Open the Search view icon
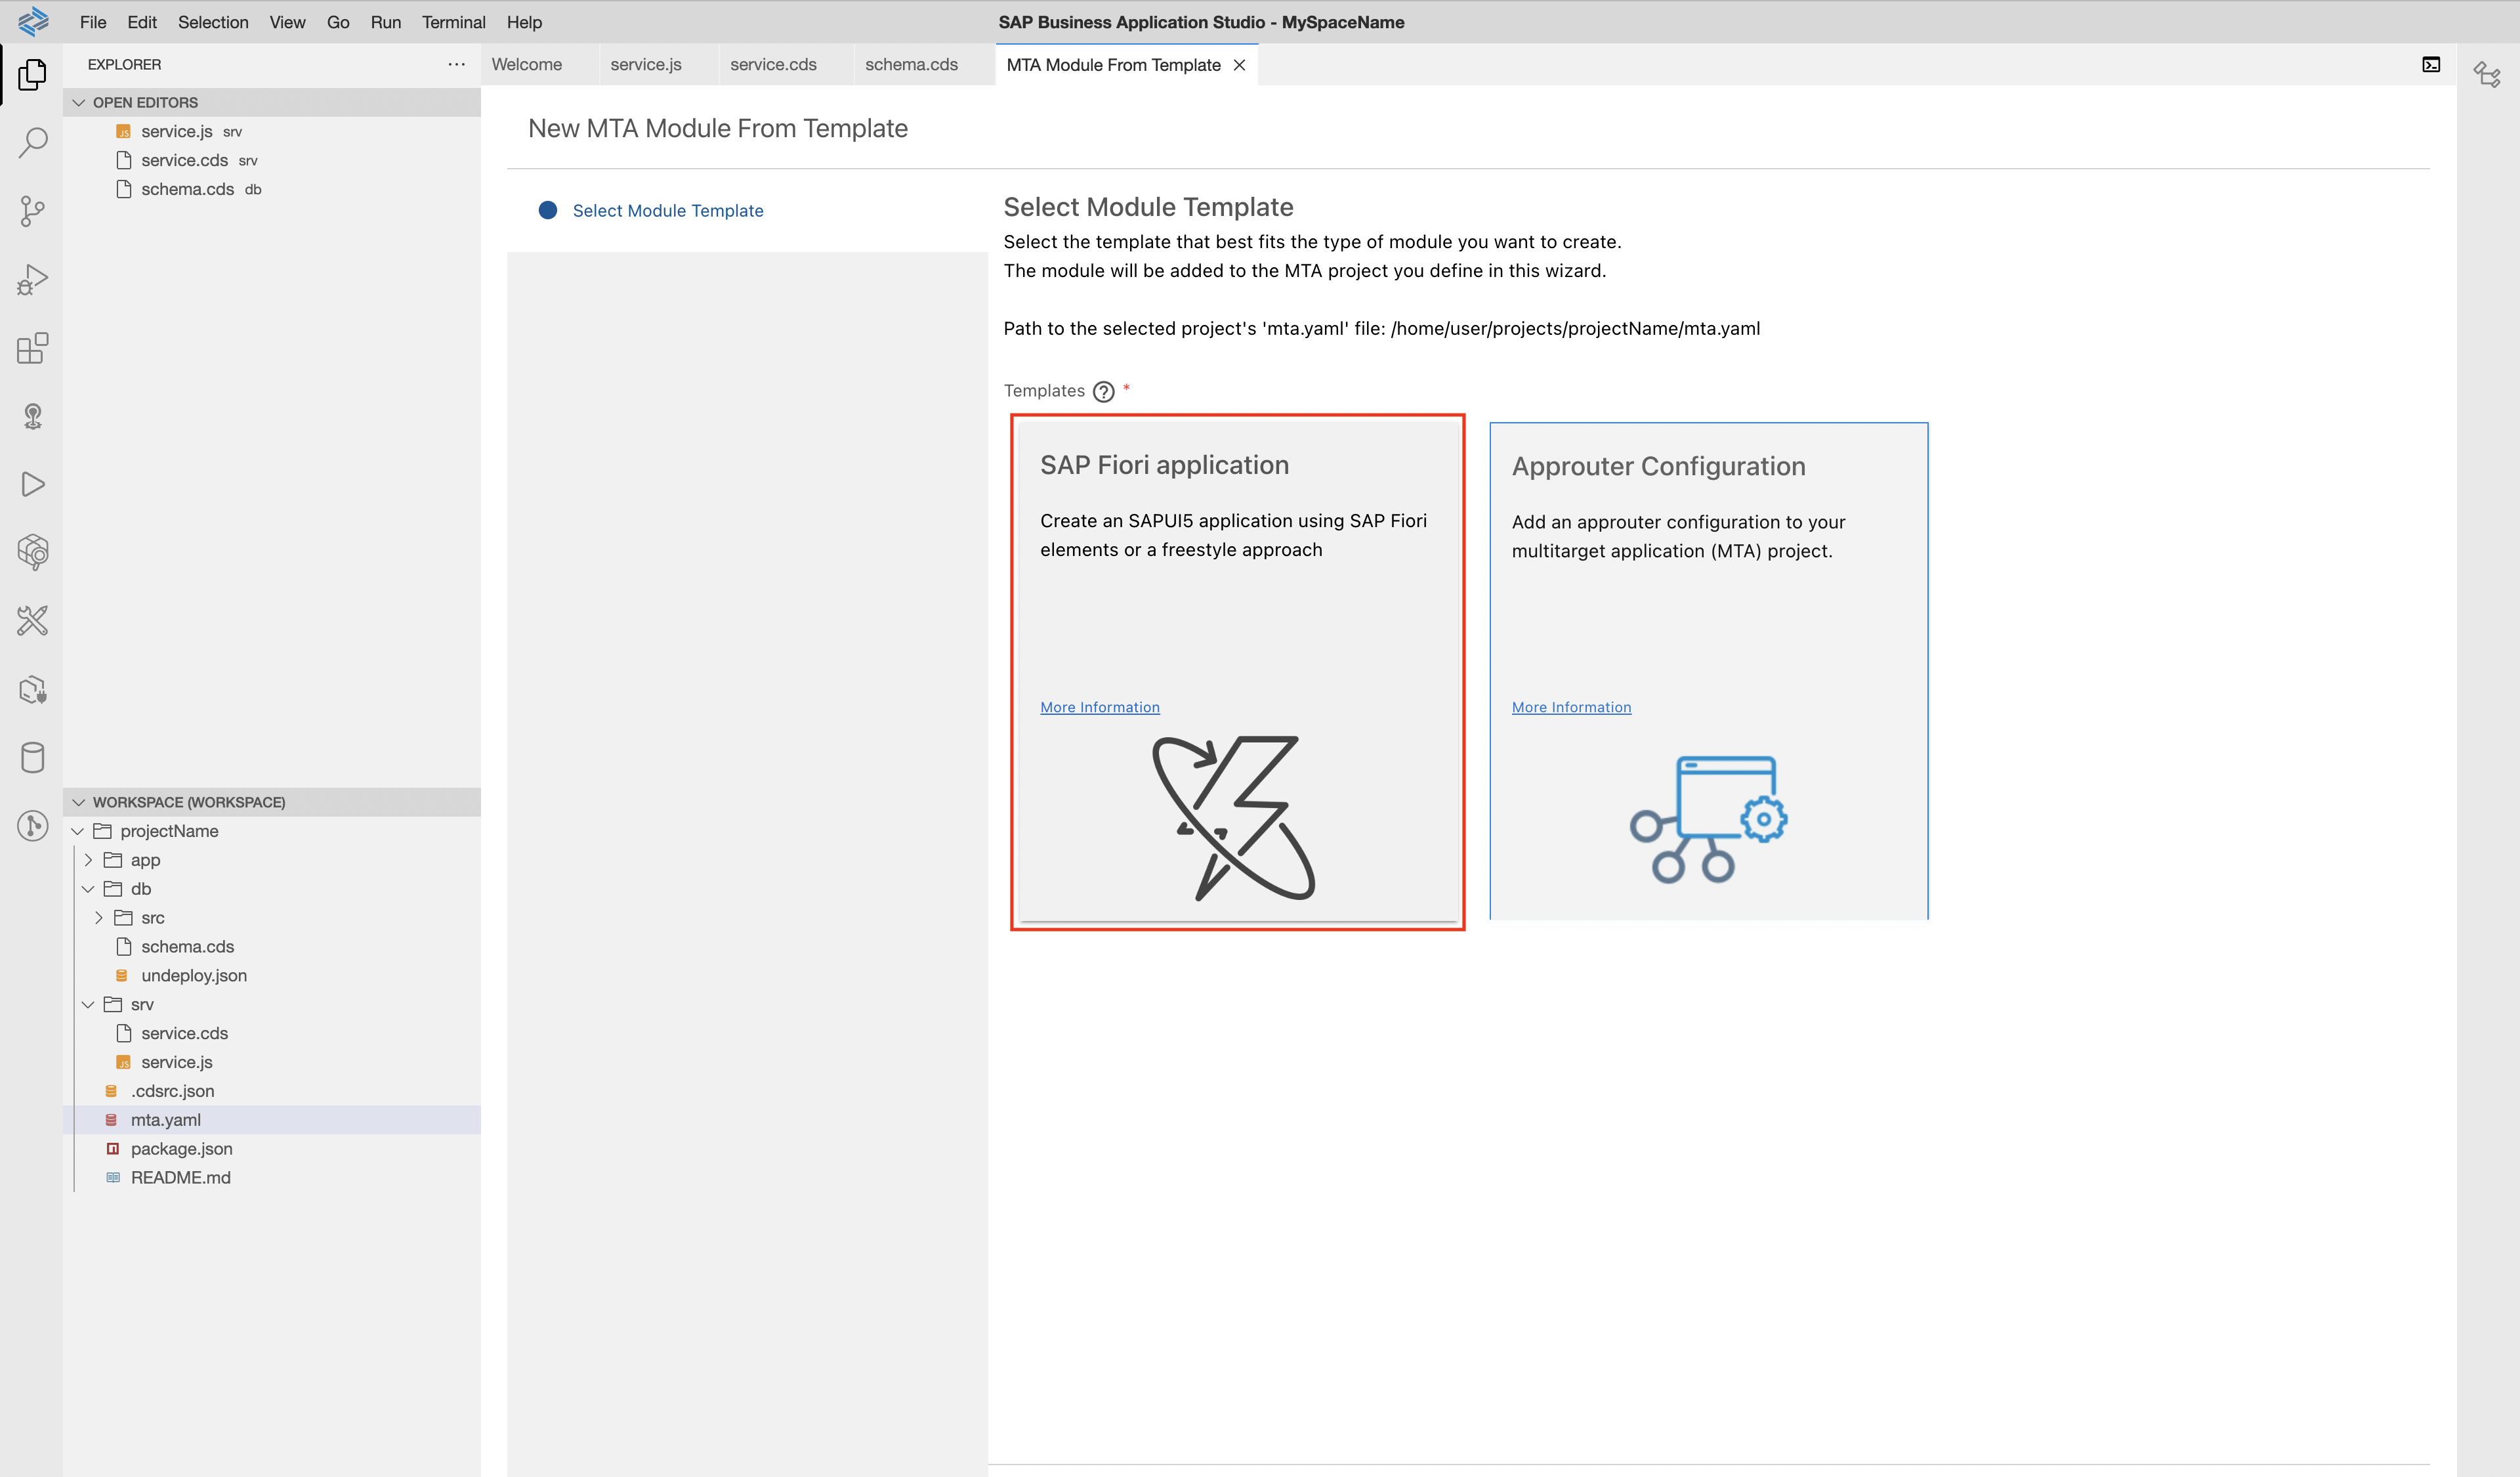Viewport: 2520px width, 1477px height. pos(32,142)
